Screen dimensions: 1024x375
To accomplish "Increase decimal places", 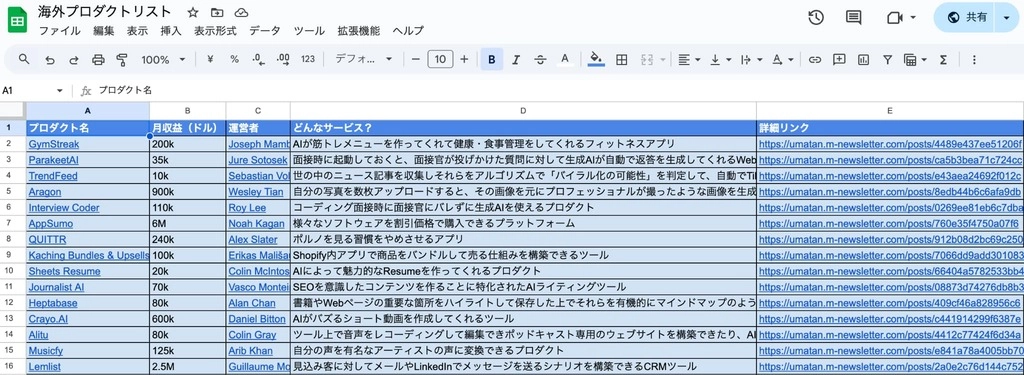I will (x=283, y=59).
